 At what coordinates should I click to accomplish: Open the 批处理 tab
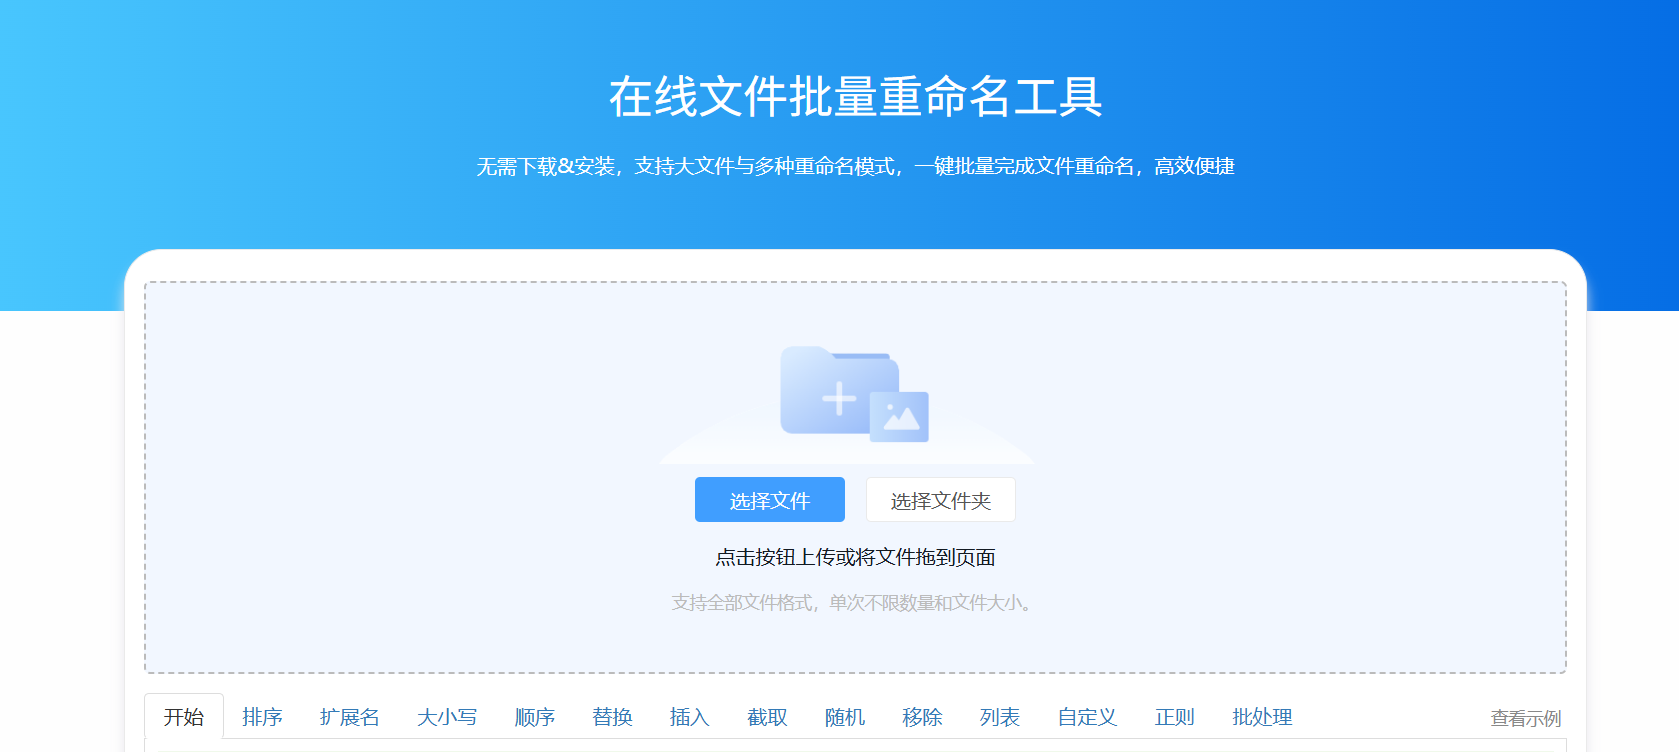tap(1262, 717)
